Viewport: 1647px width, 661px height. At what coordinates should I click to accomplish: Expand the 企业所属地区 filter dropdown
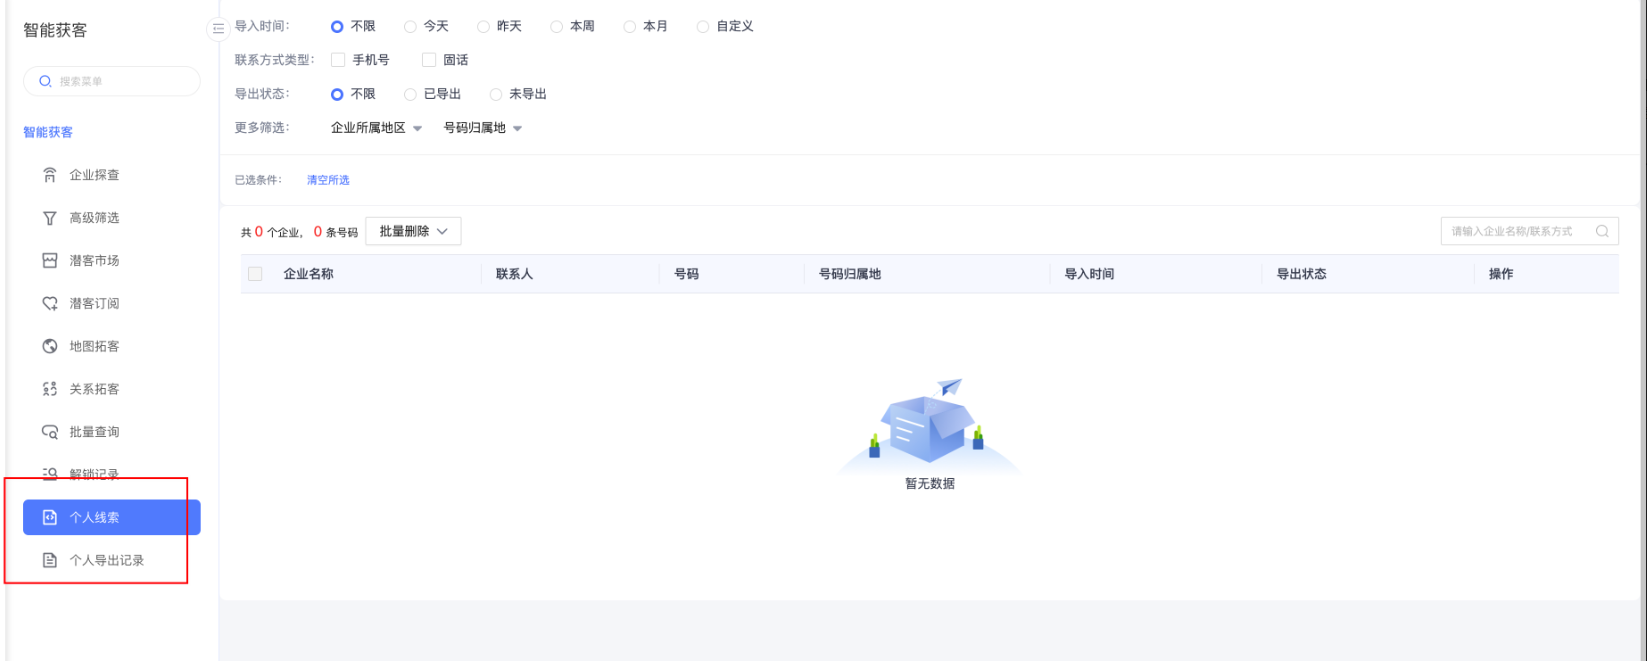376,128
